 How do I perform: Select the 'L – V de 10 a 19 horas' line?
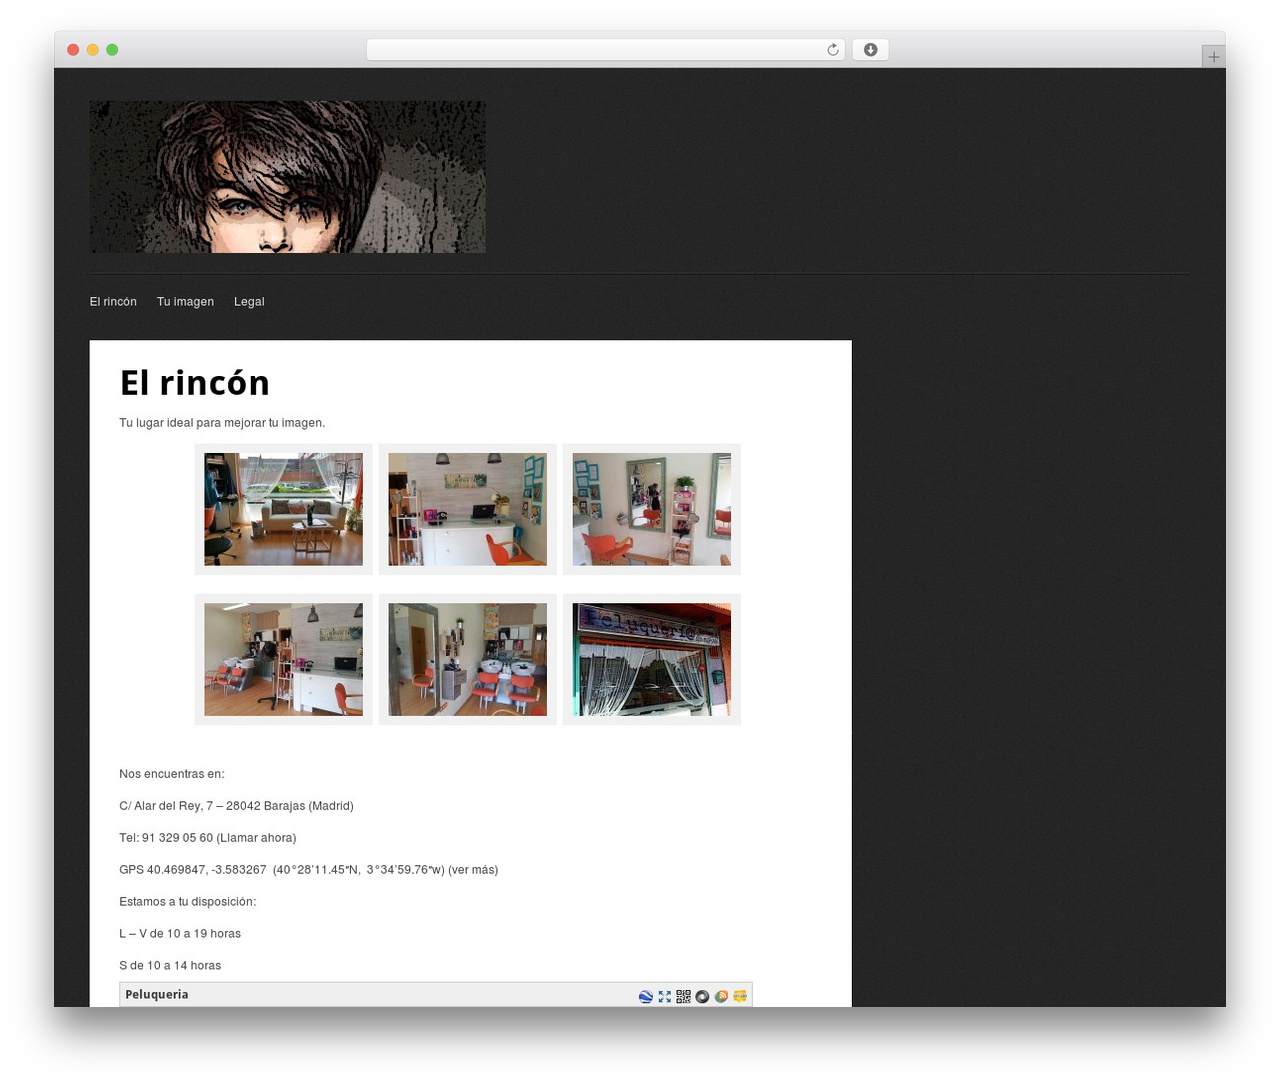click(180, 934)
